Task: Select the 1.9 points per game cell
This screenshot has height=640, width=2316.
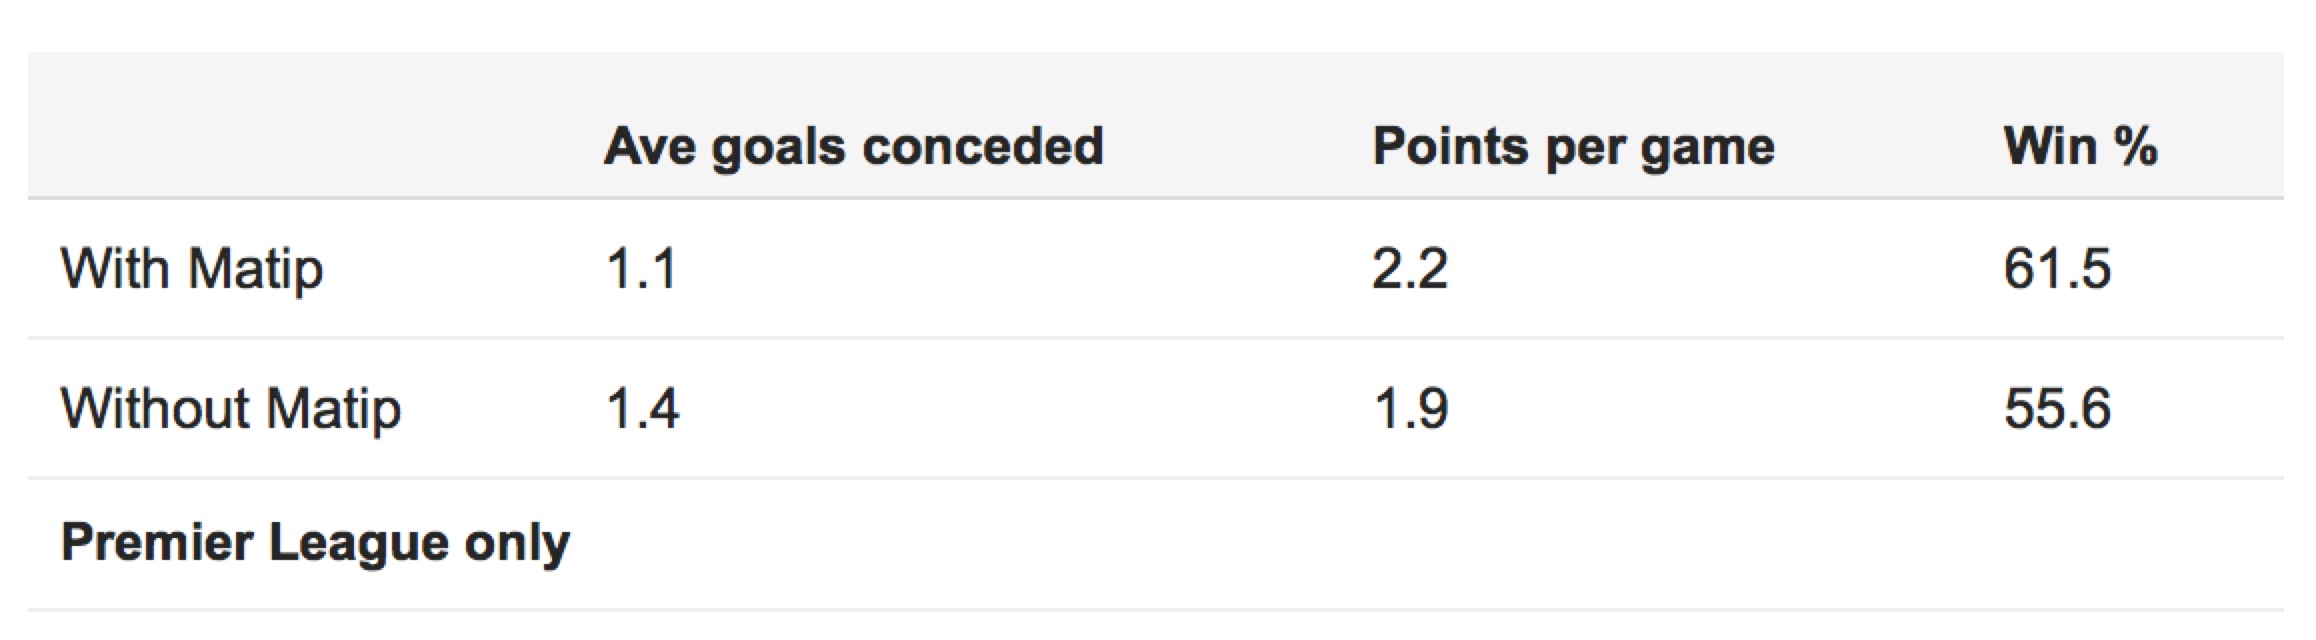Action: pos(1410,409)
